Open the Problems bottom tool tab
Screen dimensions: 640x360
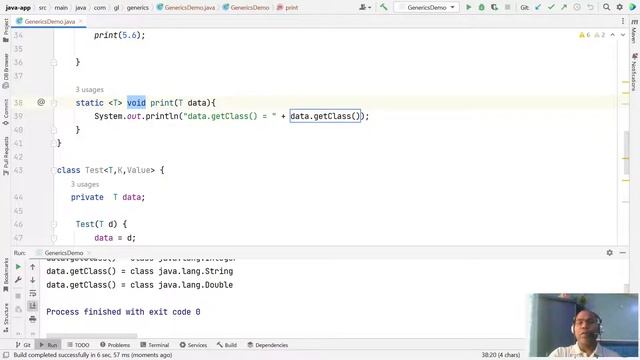point(115,345)
